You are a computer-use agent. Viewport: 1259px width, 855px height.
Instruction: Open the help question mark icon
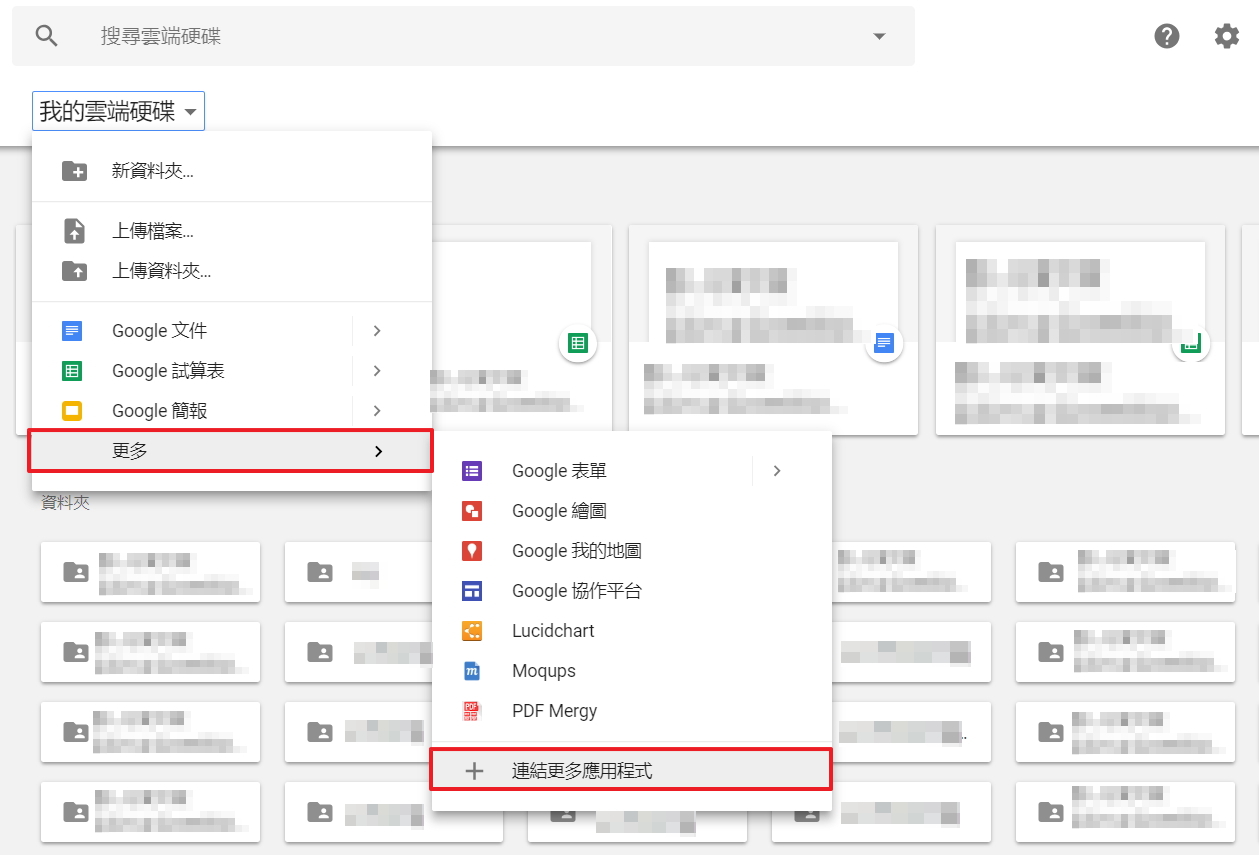coord(1167,36)
